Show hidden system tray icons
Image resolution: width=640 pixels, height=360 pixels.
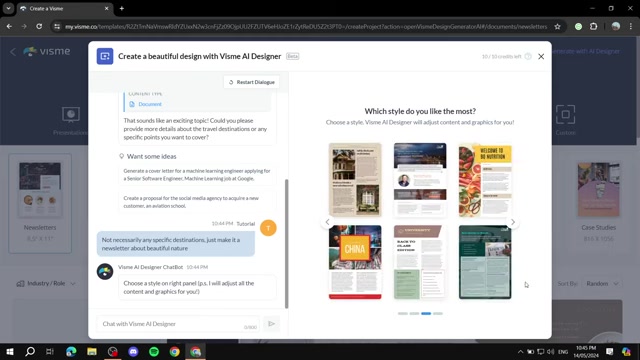(520, 351)
